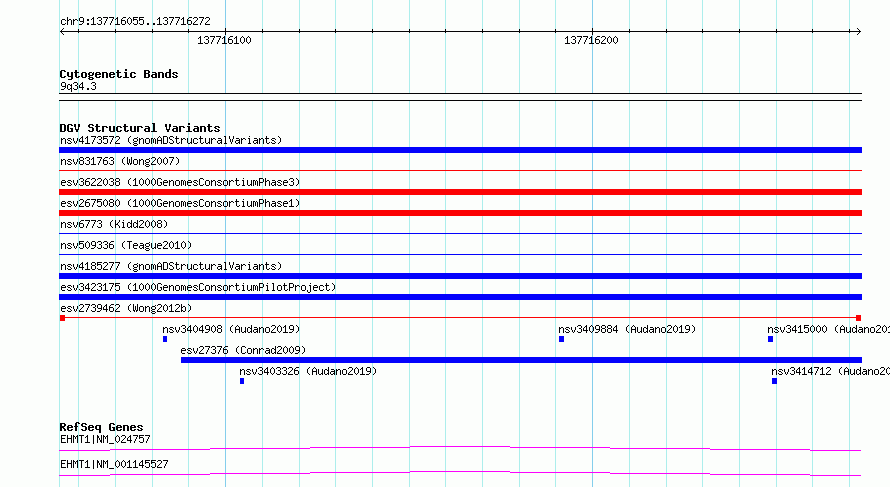The image size is (890, 487).
Task: Click the red left endpoint of esv2739462
Action: coord(62,318)
